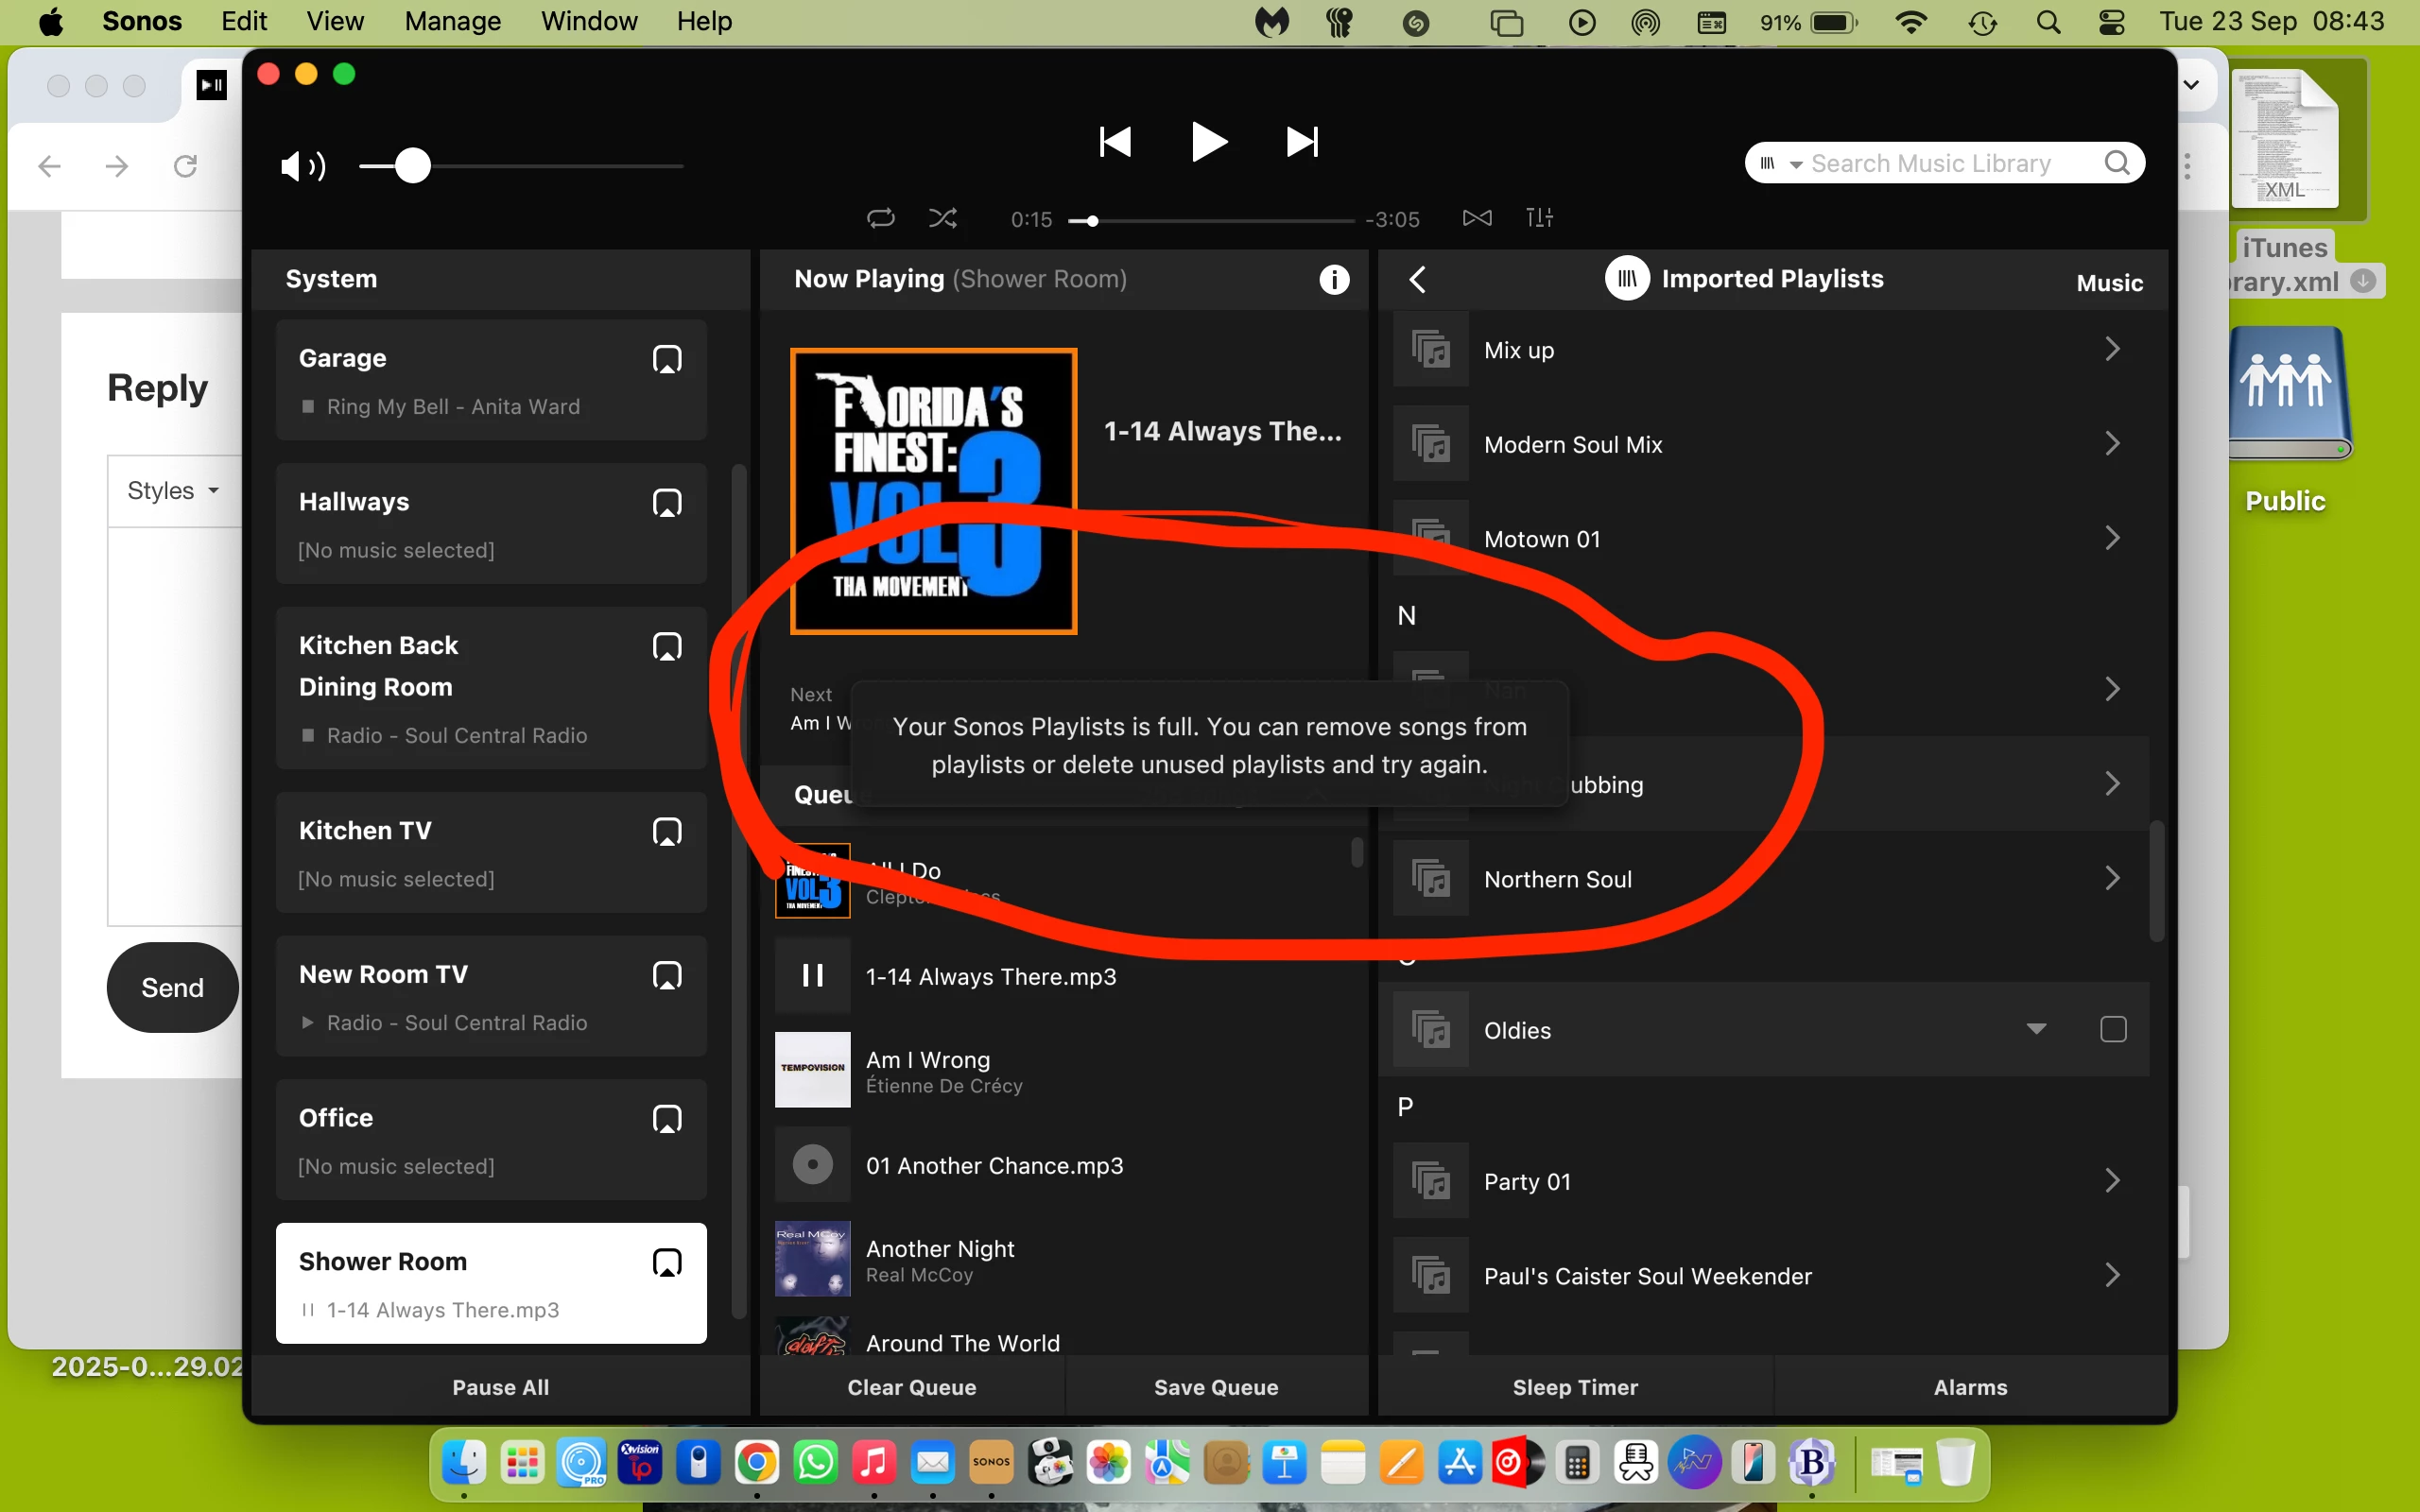This screenshot has width=2420, height=1512.
Task: Tick the Oldies checkbox
Action: (2113, 1029)
